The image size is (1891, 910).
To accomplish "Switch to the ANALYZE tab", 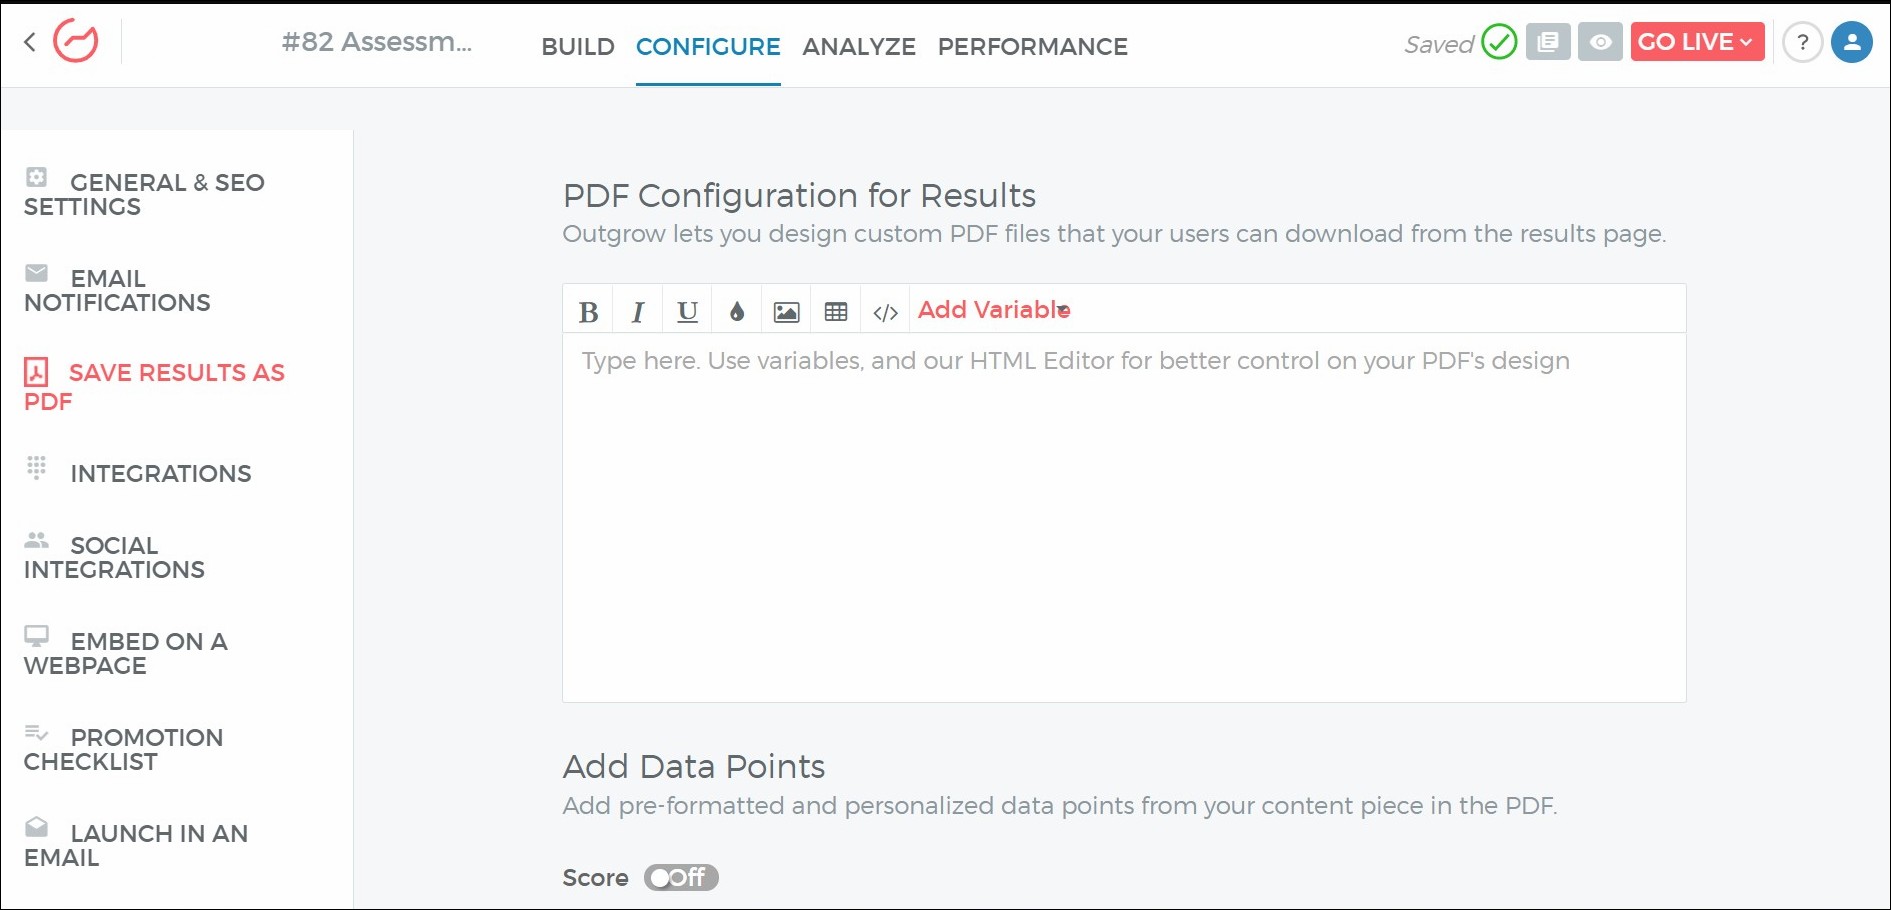I will point(859,46).
